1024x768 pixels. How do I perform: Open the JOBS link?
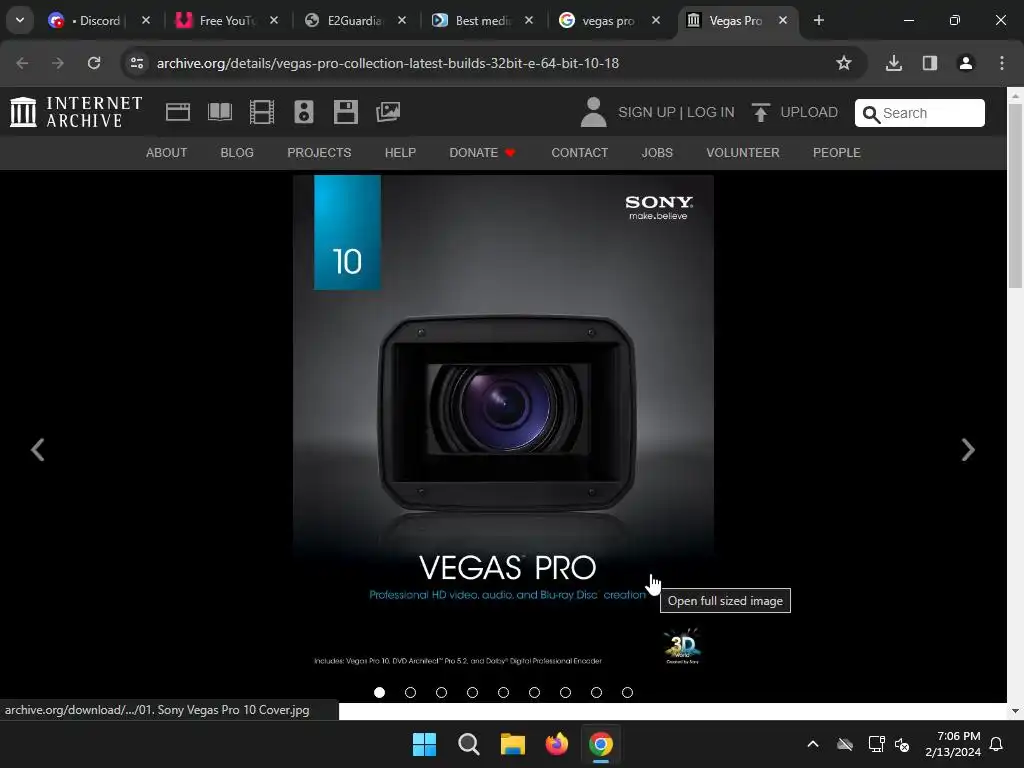point(657,153)
